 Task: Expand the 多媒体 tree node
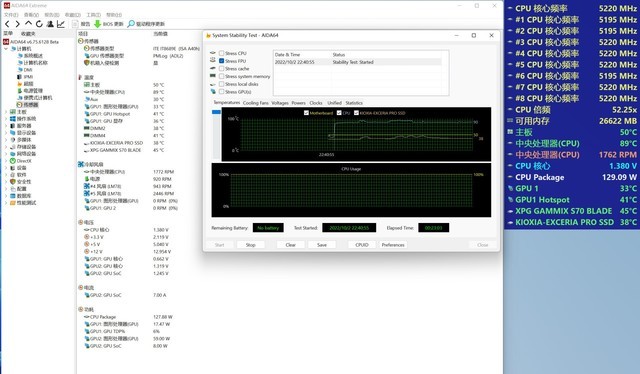click(6, 139)
